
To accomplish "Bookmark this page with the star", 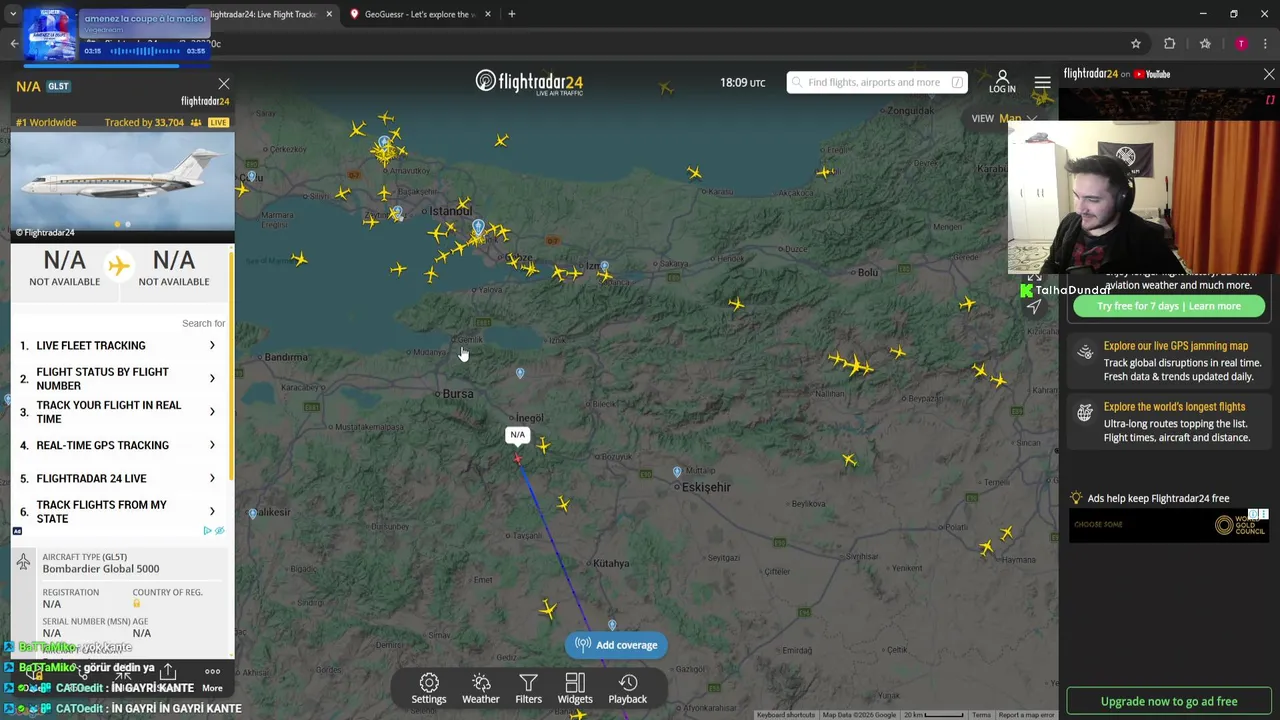I will pyautogui.click(x=1136, y=44).
